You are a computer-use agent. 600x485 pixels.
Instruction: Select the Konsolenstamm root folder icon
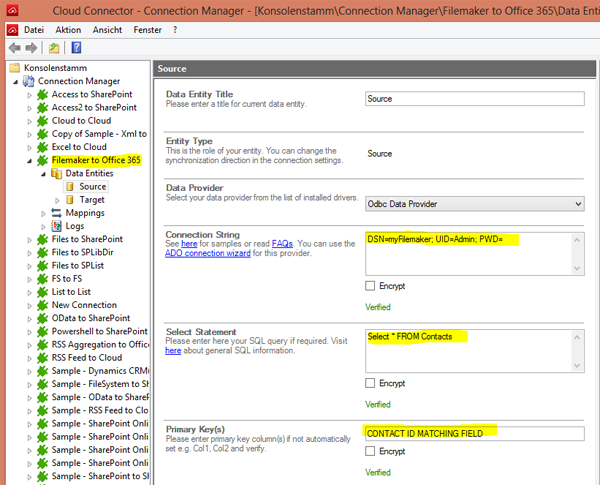click(15, 68)
